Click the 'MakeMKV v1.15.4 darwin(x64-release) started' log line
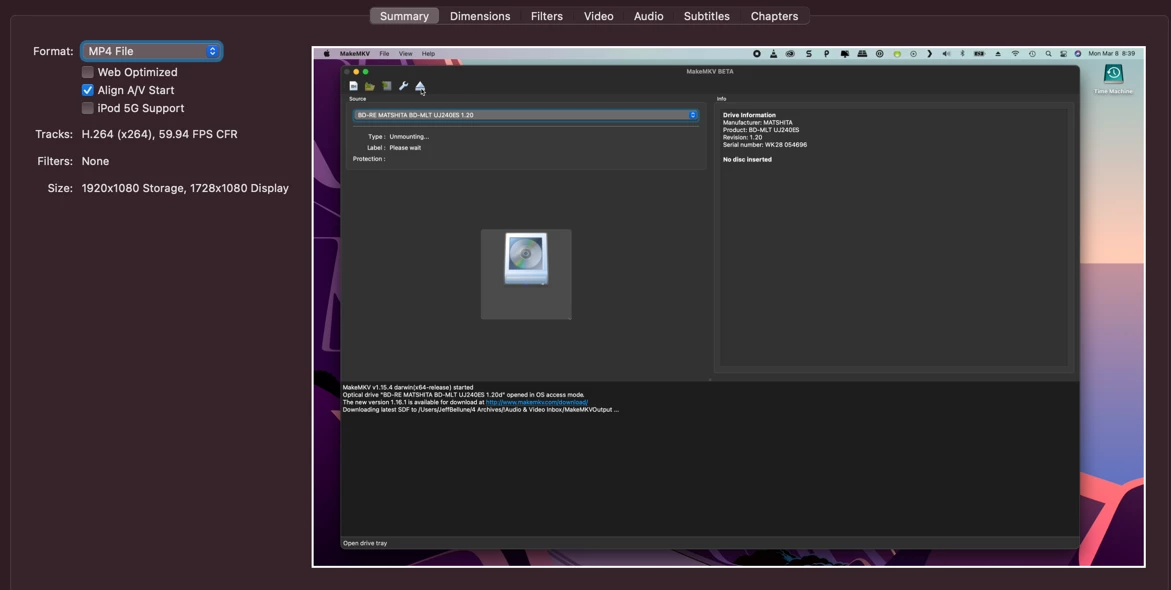 [408, 388]
